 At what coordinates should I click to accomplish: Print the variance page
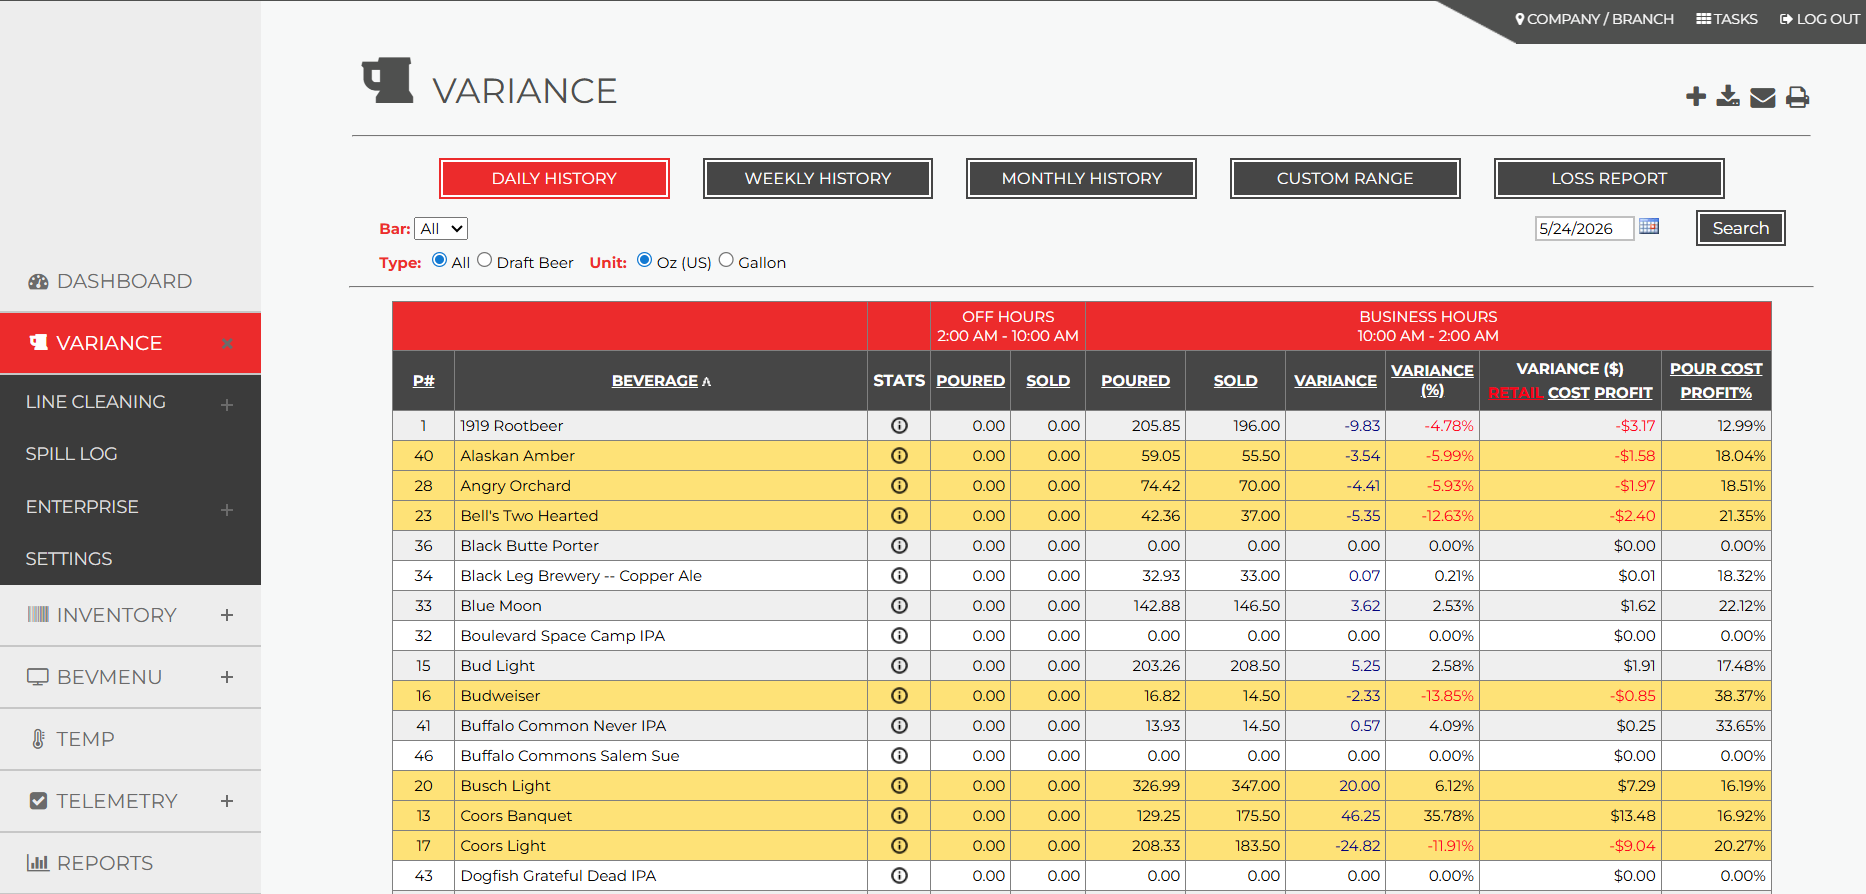pos(1798,97)
